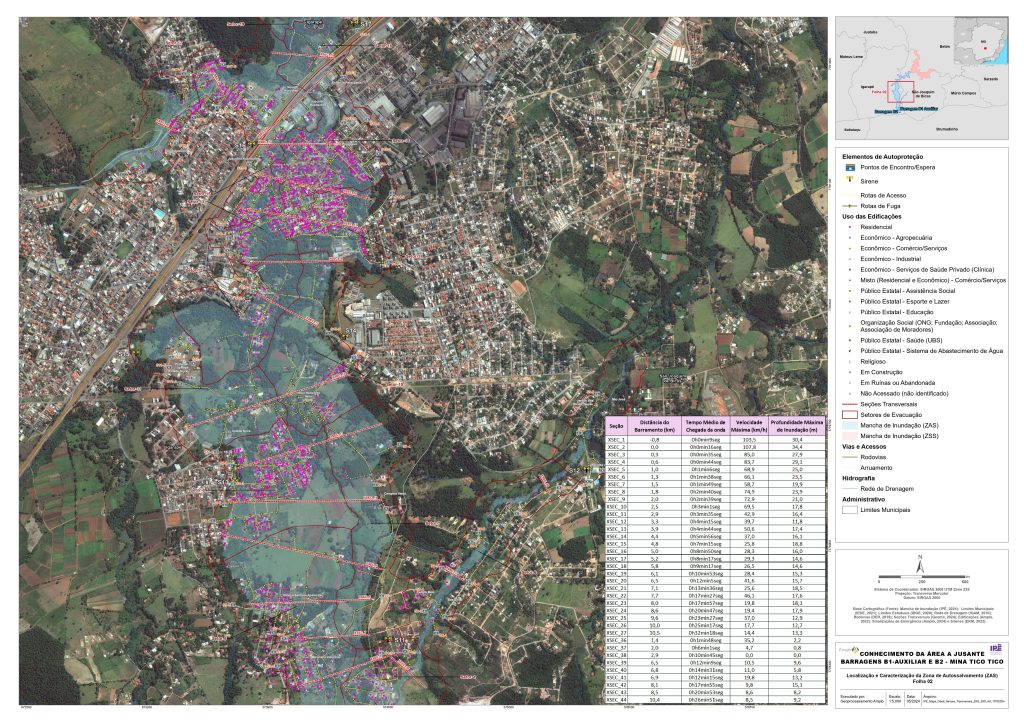Click the arrival time '0h32min18seg' for XSEC_27
Image resolution: width=1024 pixels, height=724 pixels.
coord(705,633)
